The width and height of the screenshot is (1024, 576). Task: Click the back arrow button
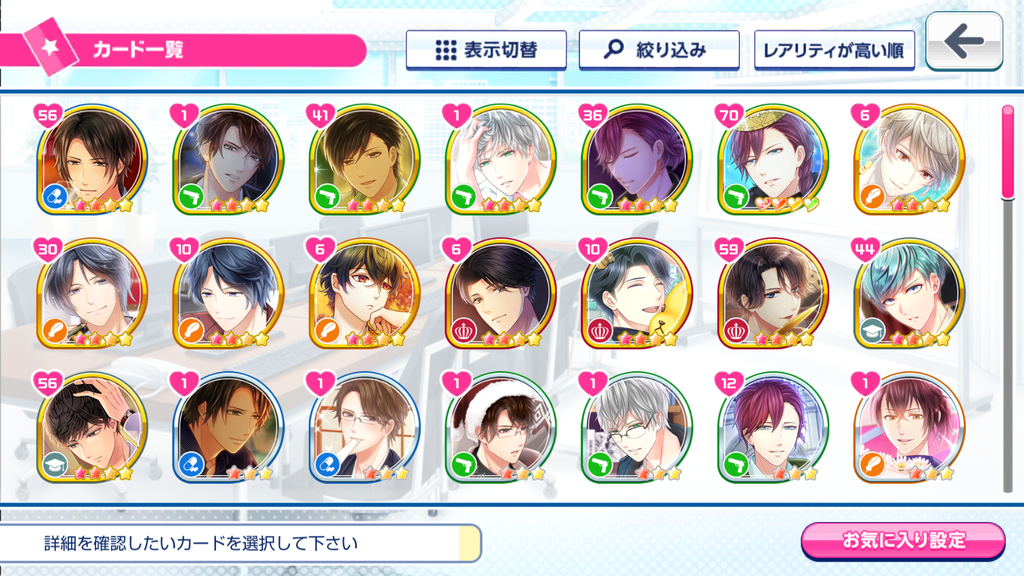pyautogui.click(x=964, y=41)
